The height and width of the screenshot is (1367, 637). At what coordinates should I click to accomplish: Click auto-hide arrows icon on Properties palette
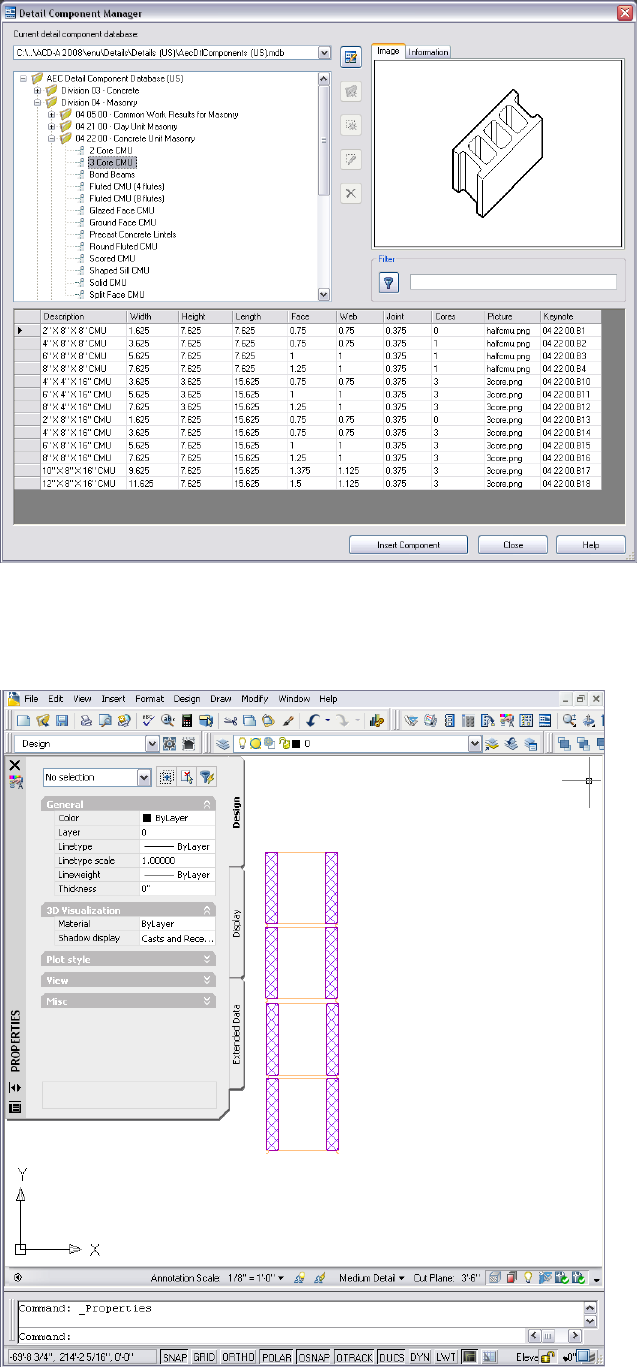tap(15, 1087)
